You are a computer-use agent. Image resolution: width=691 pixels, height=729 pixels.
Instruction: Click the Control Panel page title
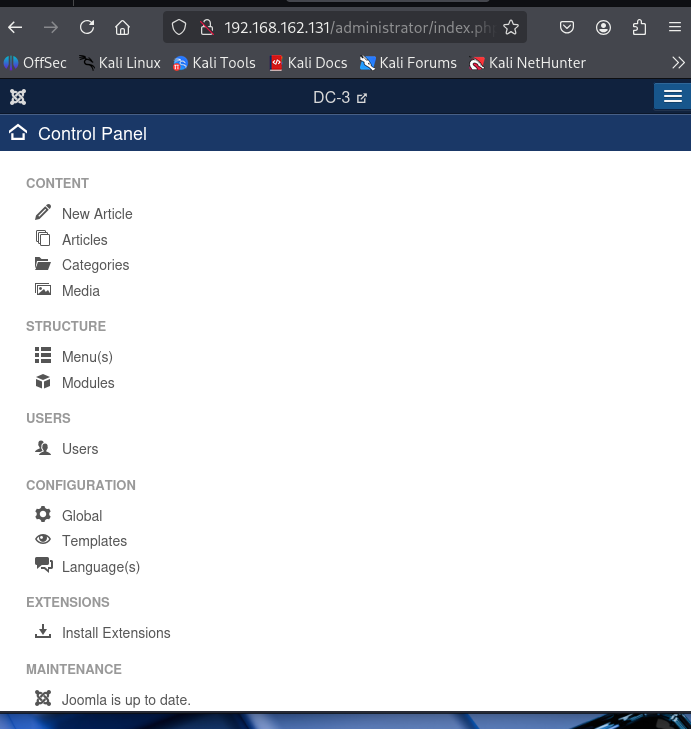point(93,134)
